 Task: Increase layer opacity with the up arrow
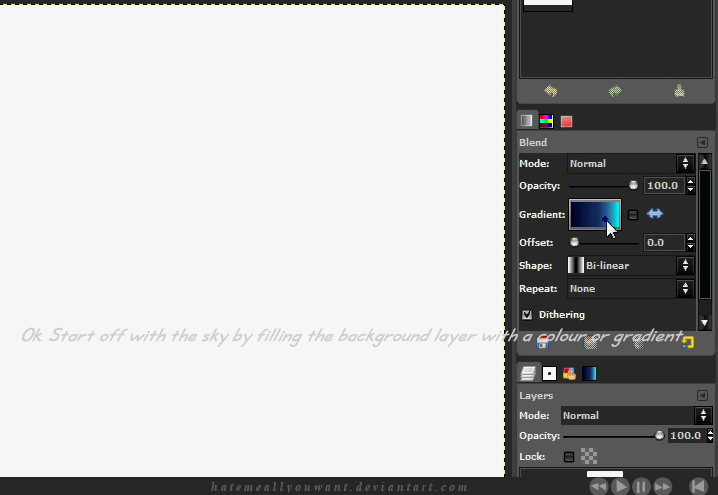[710, 432]
